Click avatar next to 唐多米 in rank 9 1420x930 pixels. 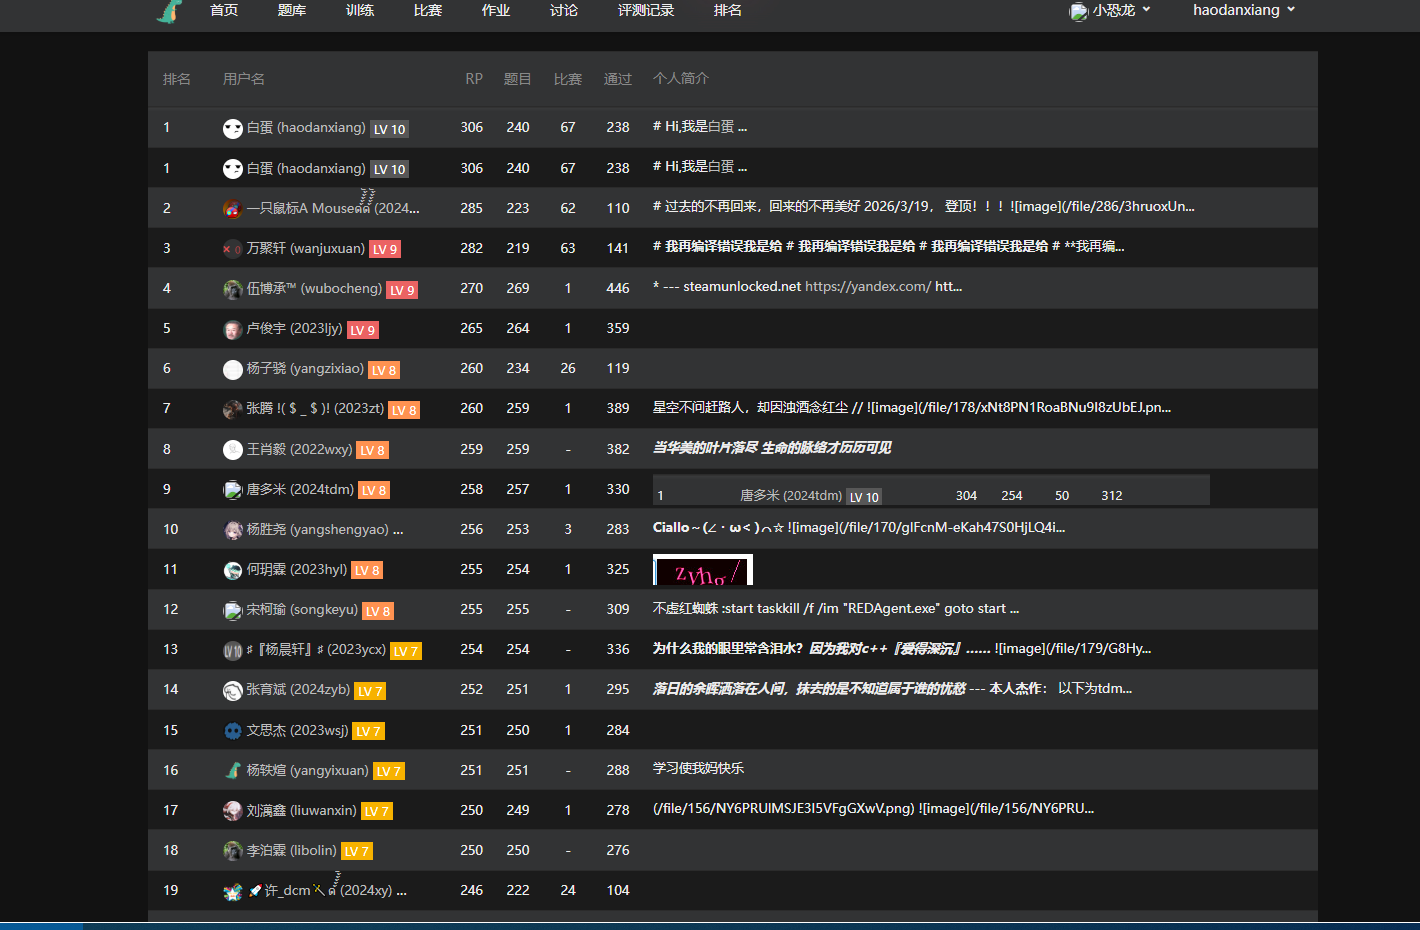[x=232, y=489]
